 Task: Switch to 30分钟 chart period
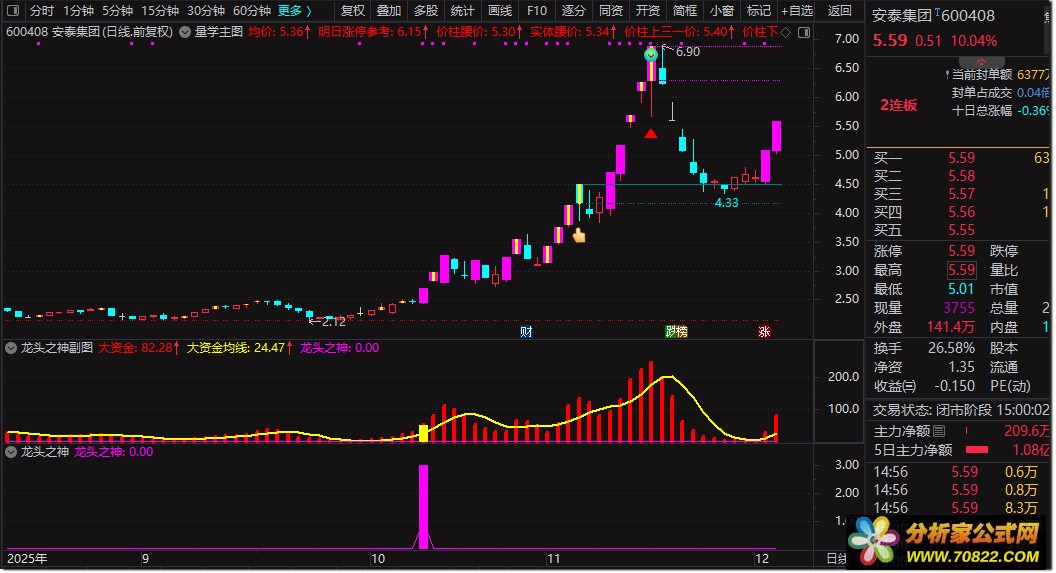[205, 11]
